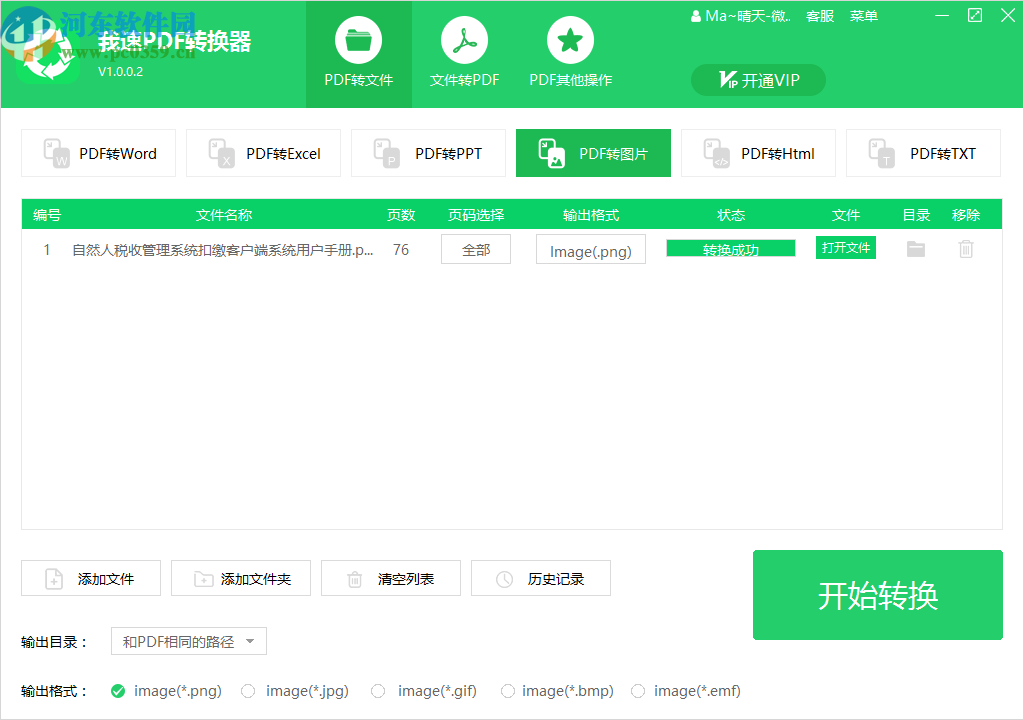
Task: Click the 添加文件夹 folder-plus icon
Action: point(204,578)
